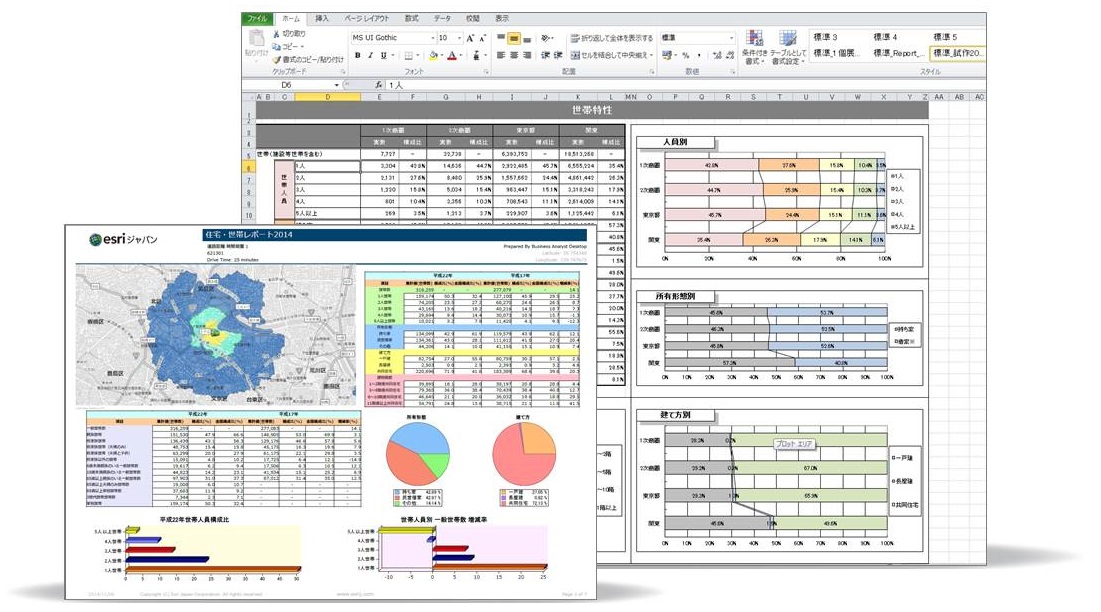Apply the 標準_Report cell style
The image size is (1101, 612).
coord(897,53)
